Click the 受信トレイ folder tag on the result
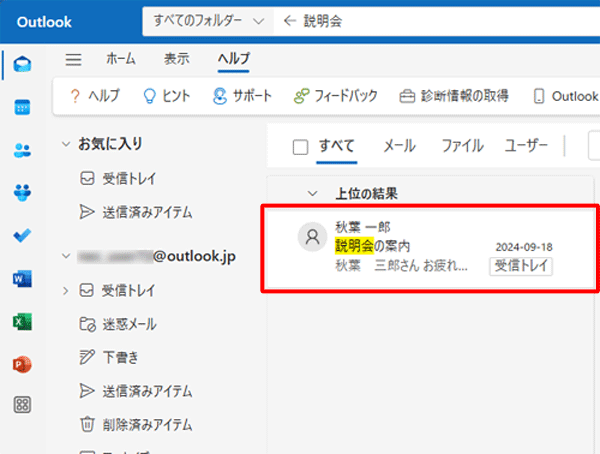The height and width of the screenshot is (454, 600). pyautogui.click(x=521, y=266)
